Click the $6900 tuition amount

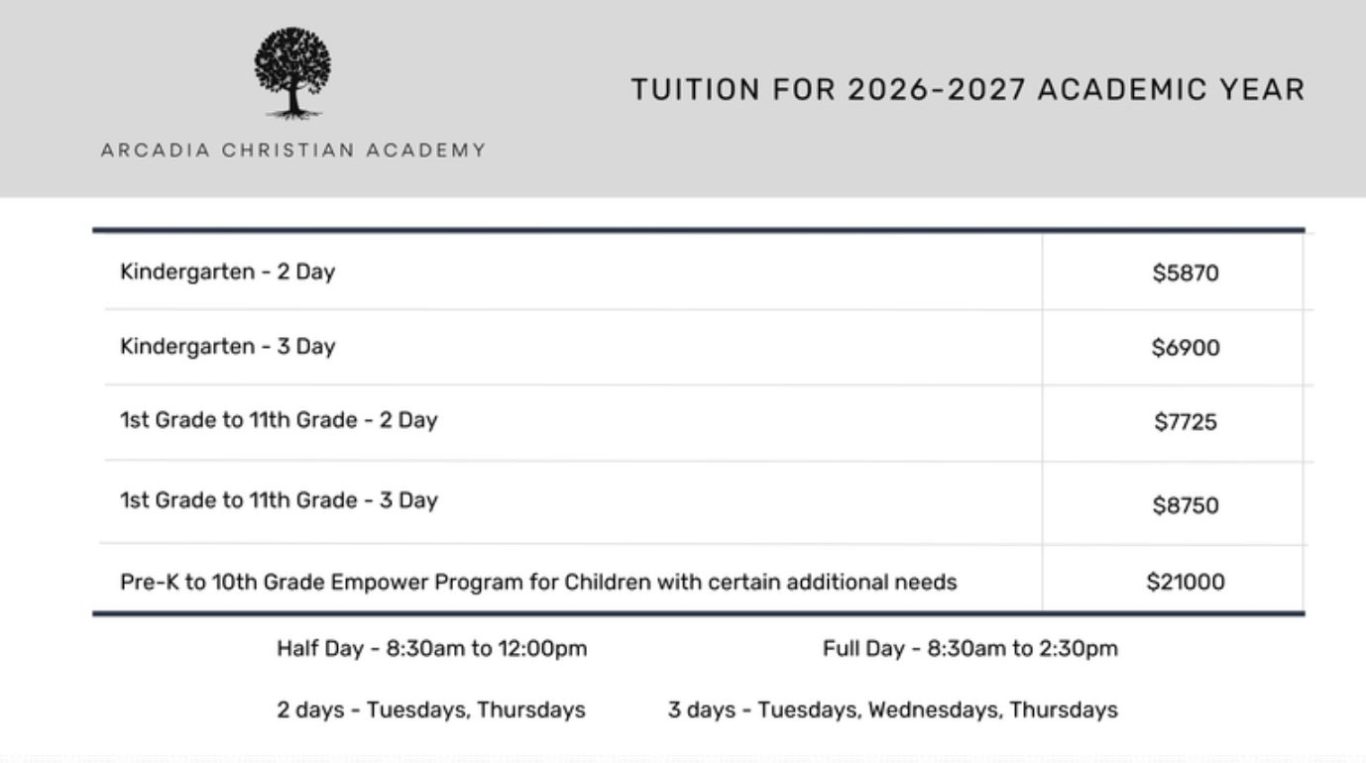(1185, 348)
